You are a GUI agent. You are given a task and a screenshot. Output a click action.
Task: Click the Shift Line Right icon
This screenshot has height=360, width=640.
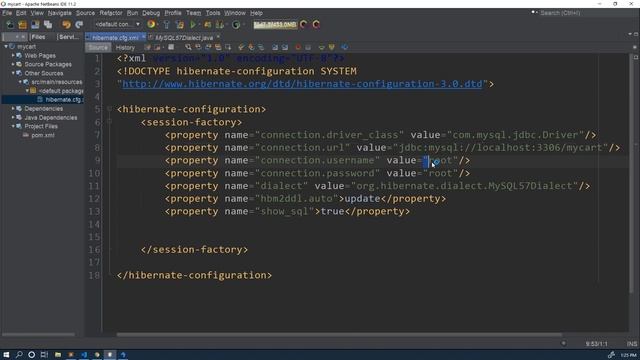[x=285, y=47]
